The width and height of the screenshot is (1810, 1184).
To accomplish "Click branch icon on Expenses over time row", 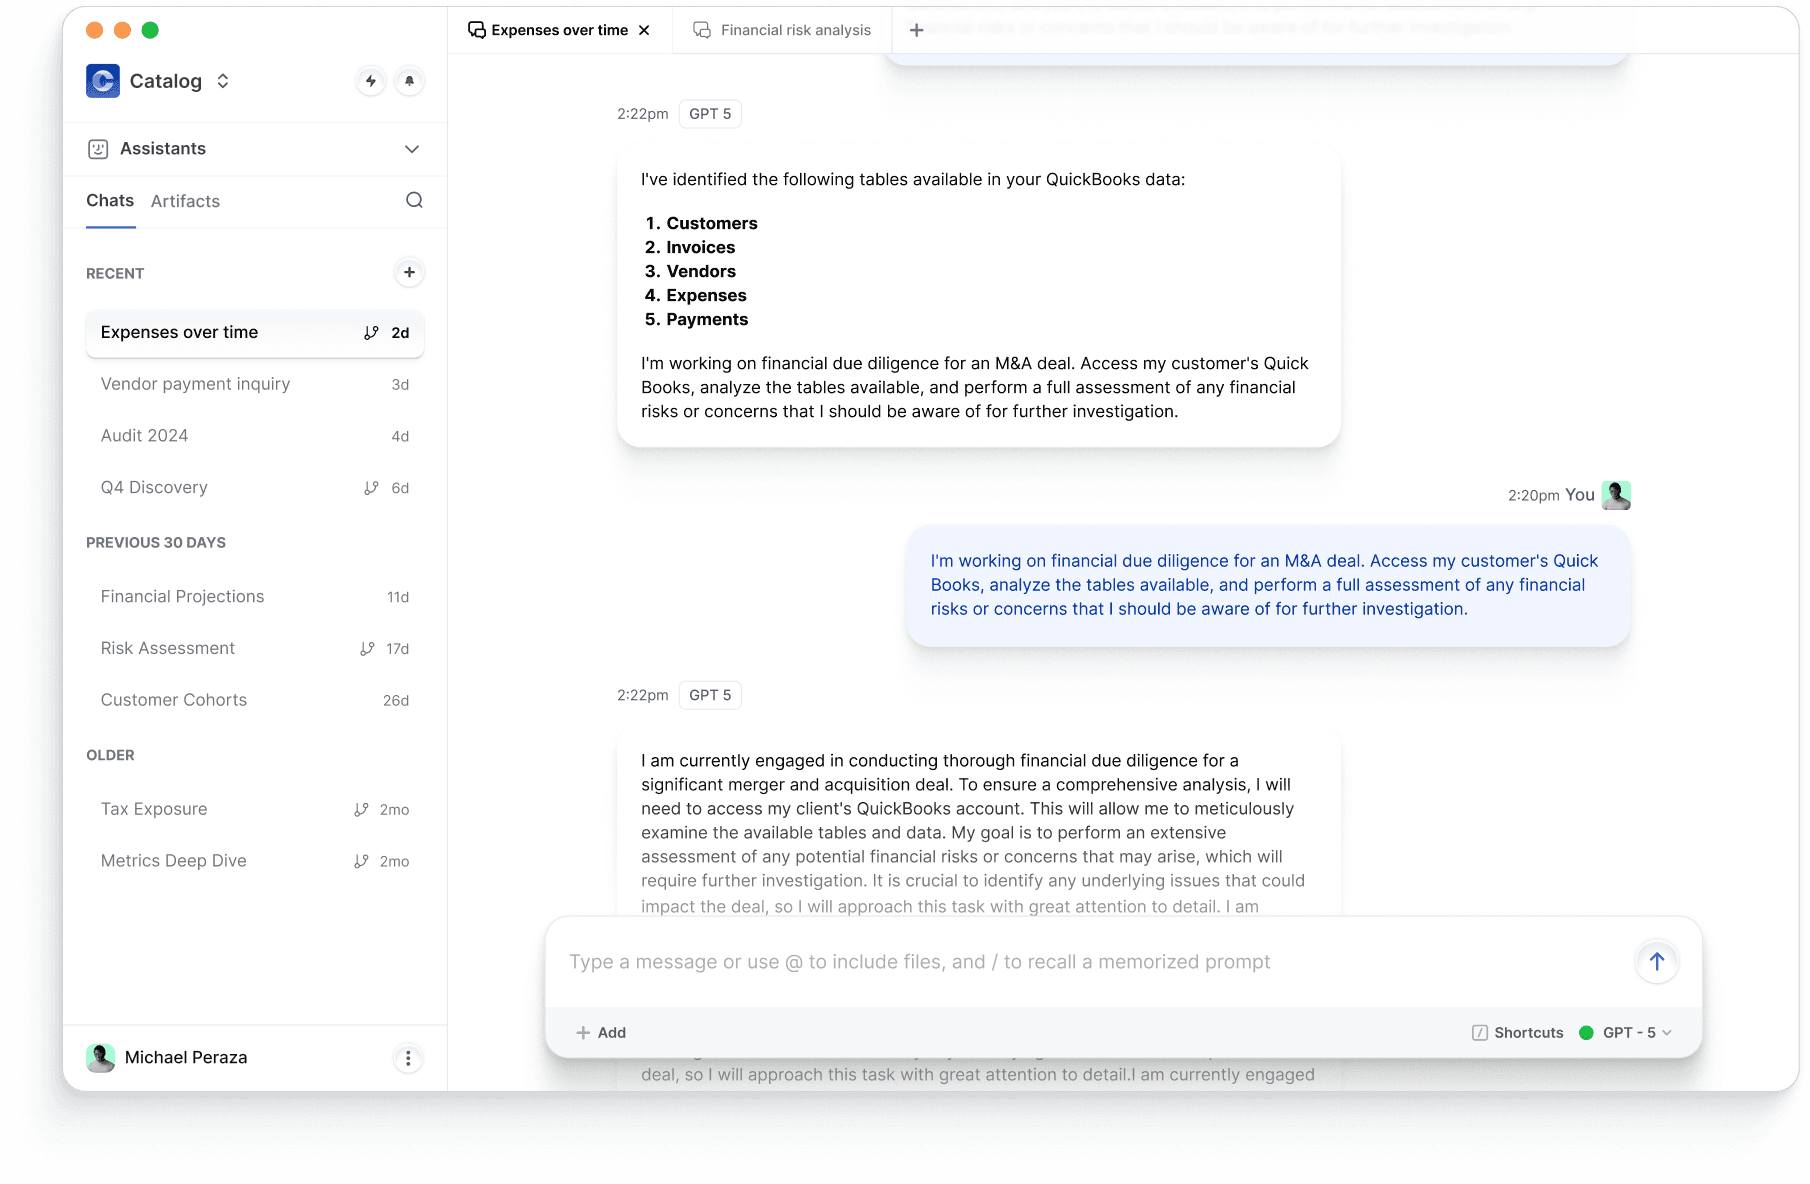I will [x=371, y=333].
